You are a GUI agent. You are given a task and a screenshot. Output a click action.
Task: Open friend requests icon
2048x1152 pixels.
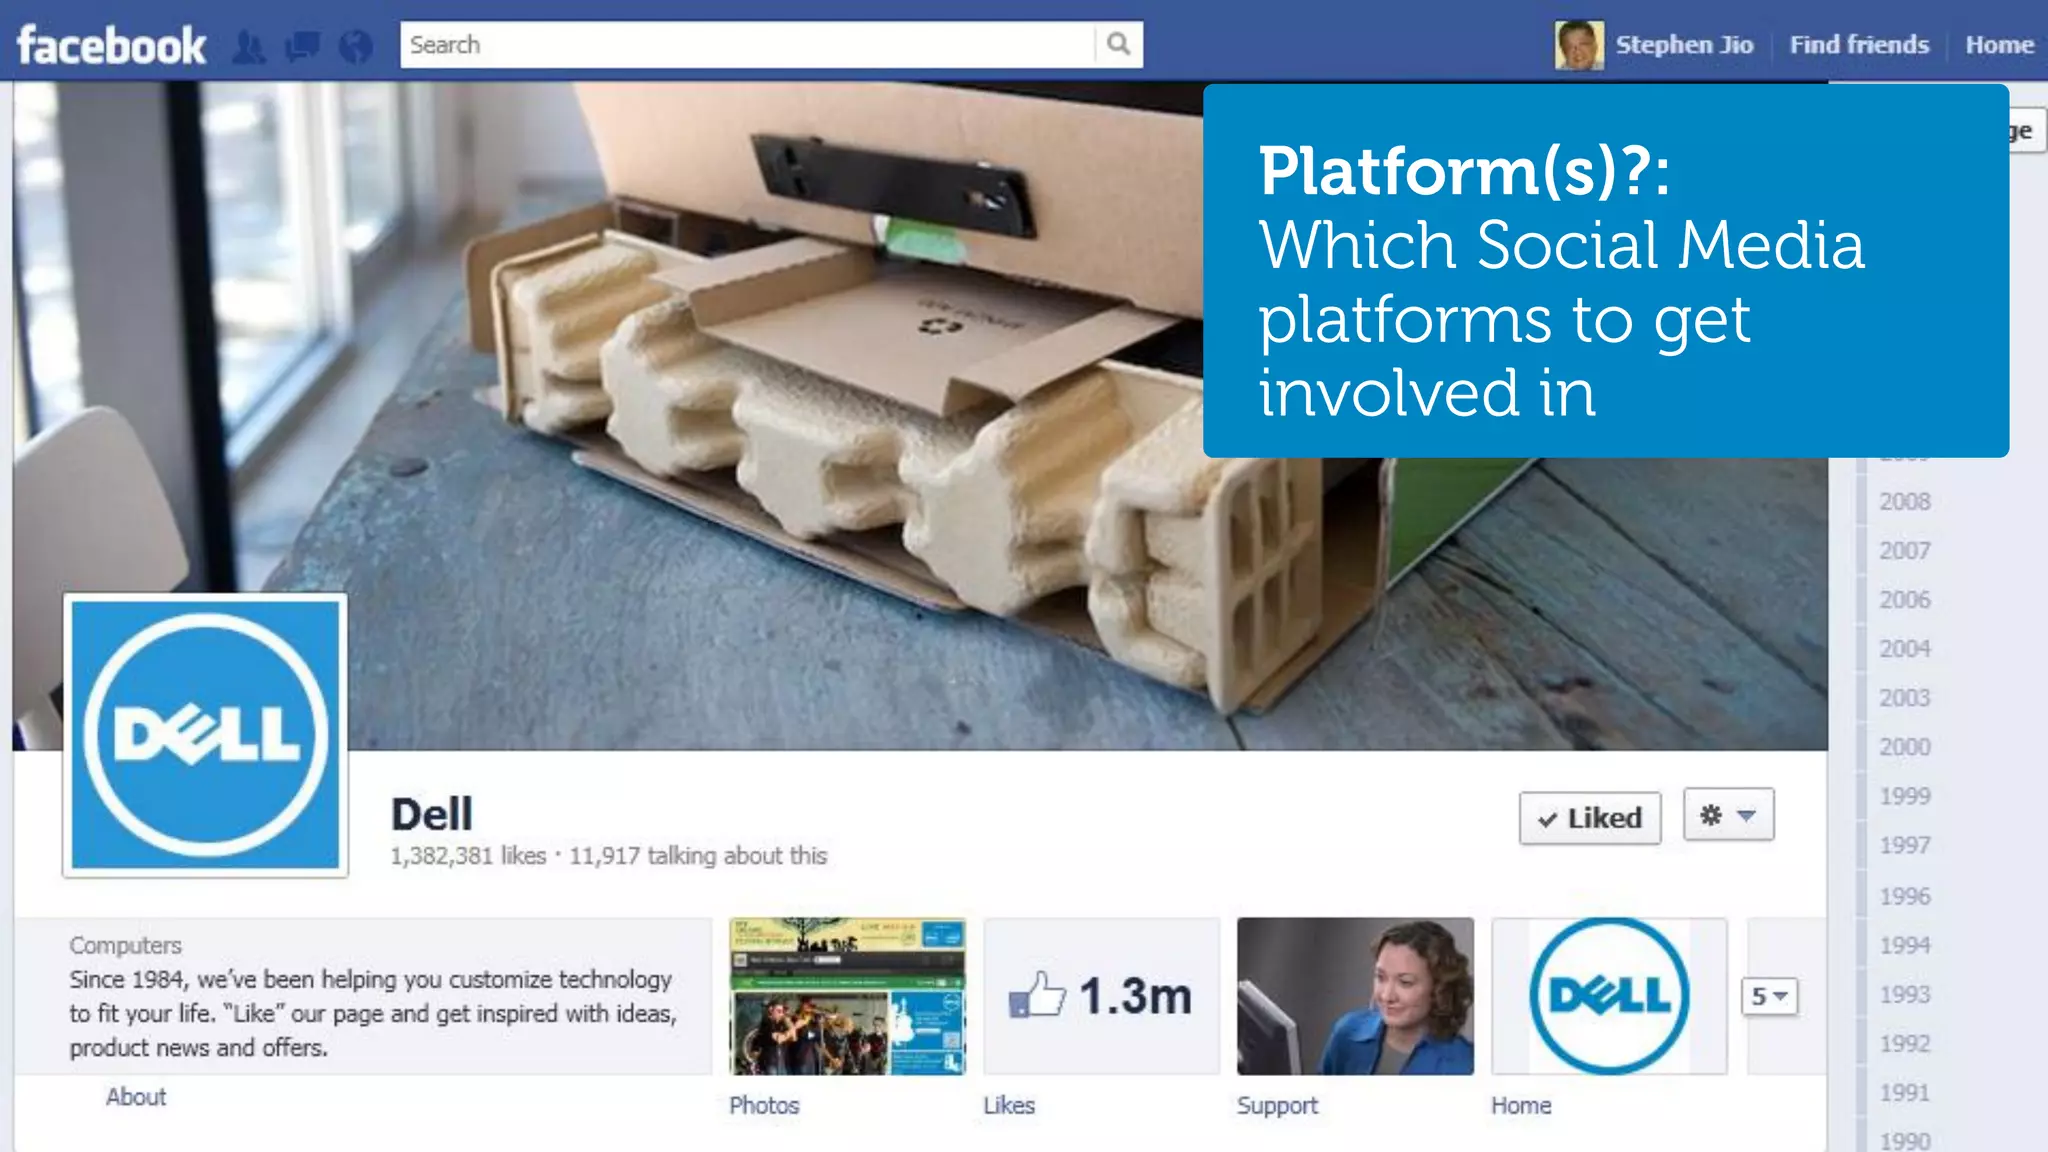tap(249, 46)
